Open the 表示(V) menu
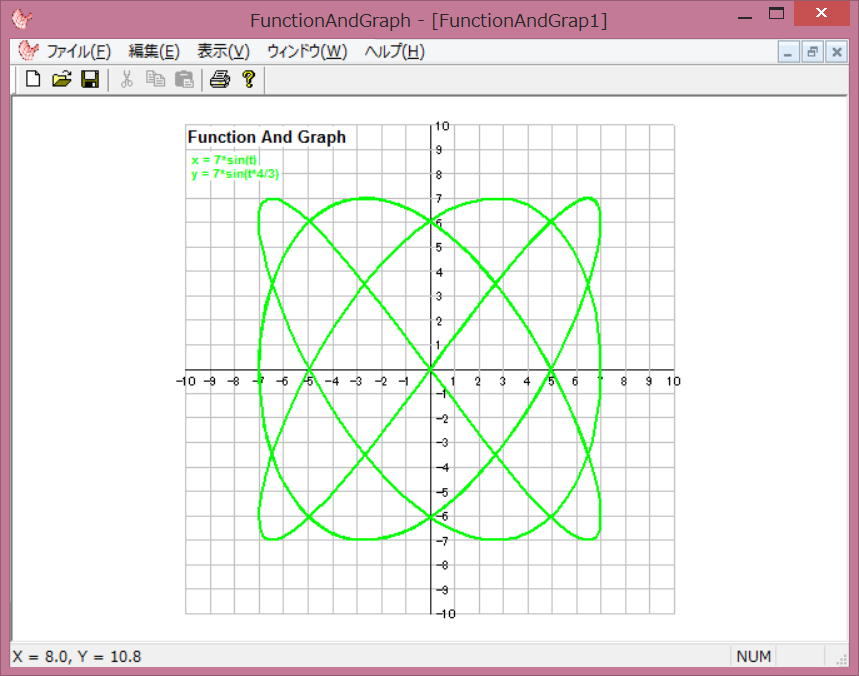This screenshot has height=676, width=859. click(223, 51)
